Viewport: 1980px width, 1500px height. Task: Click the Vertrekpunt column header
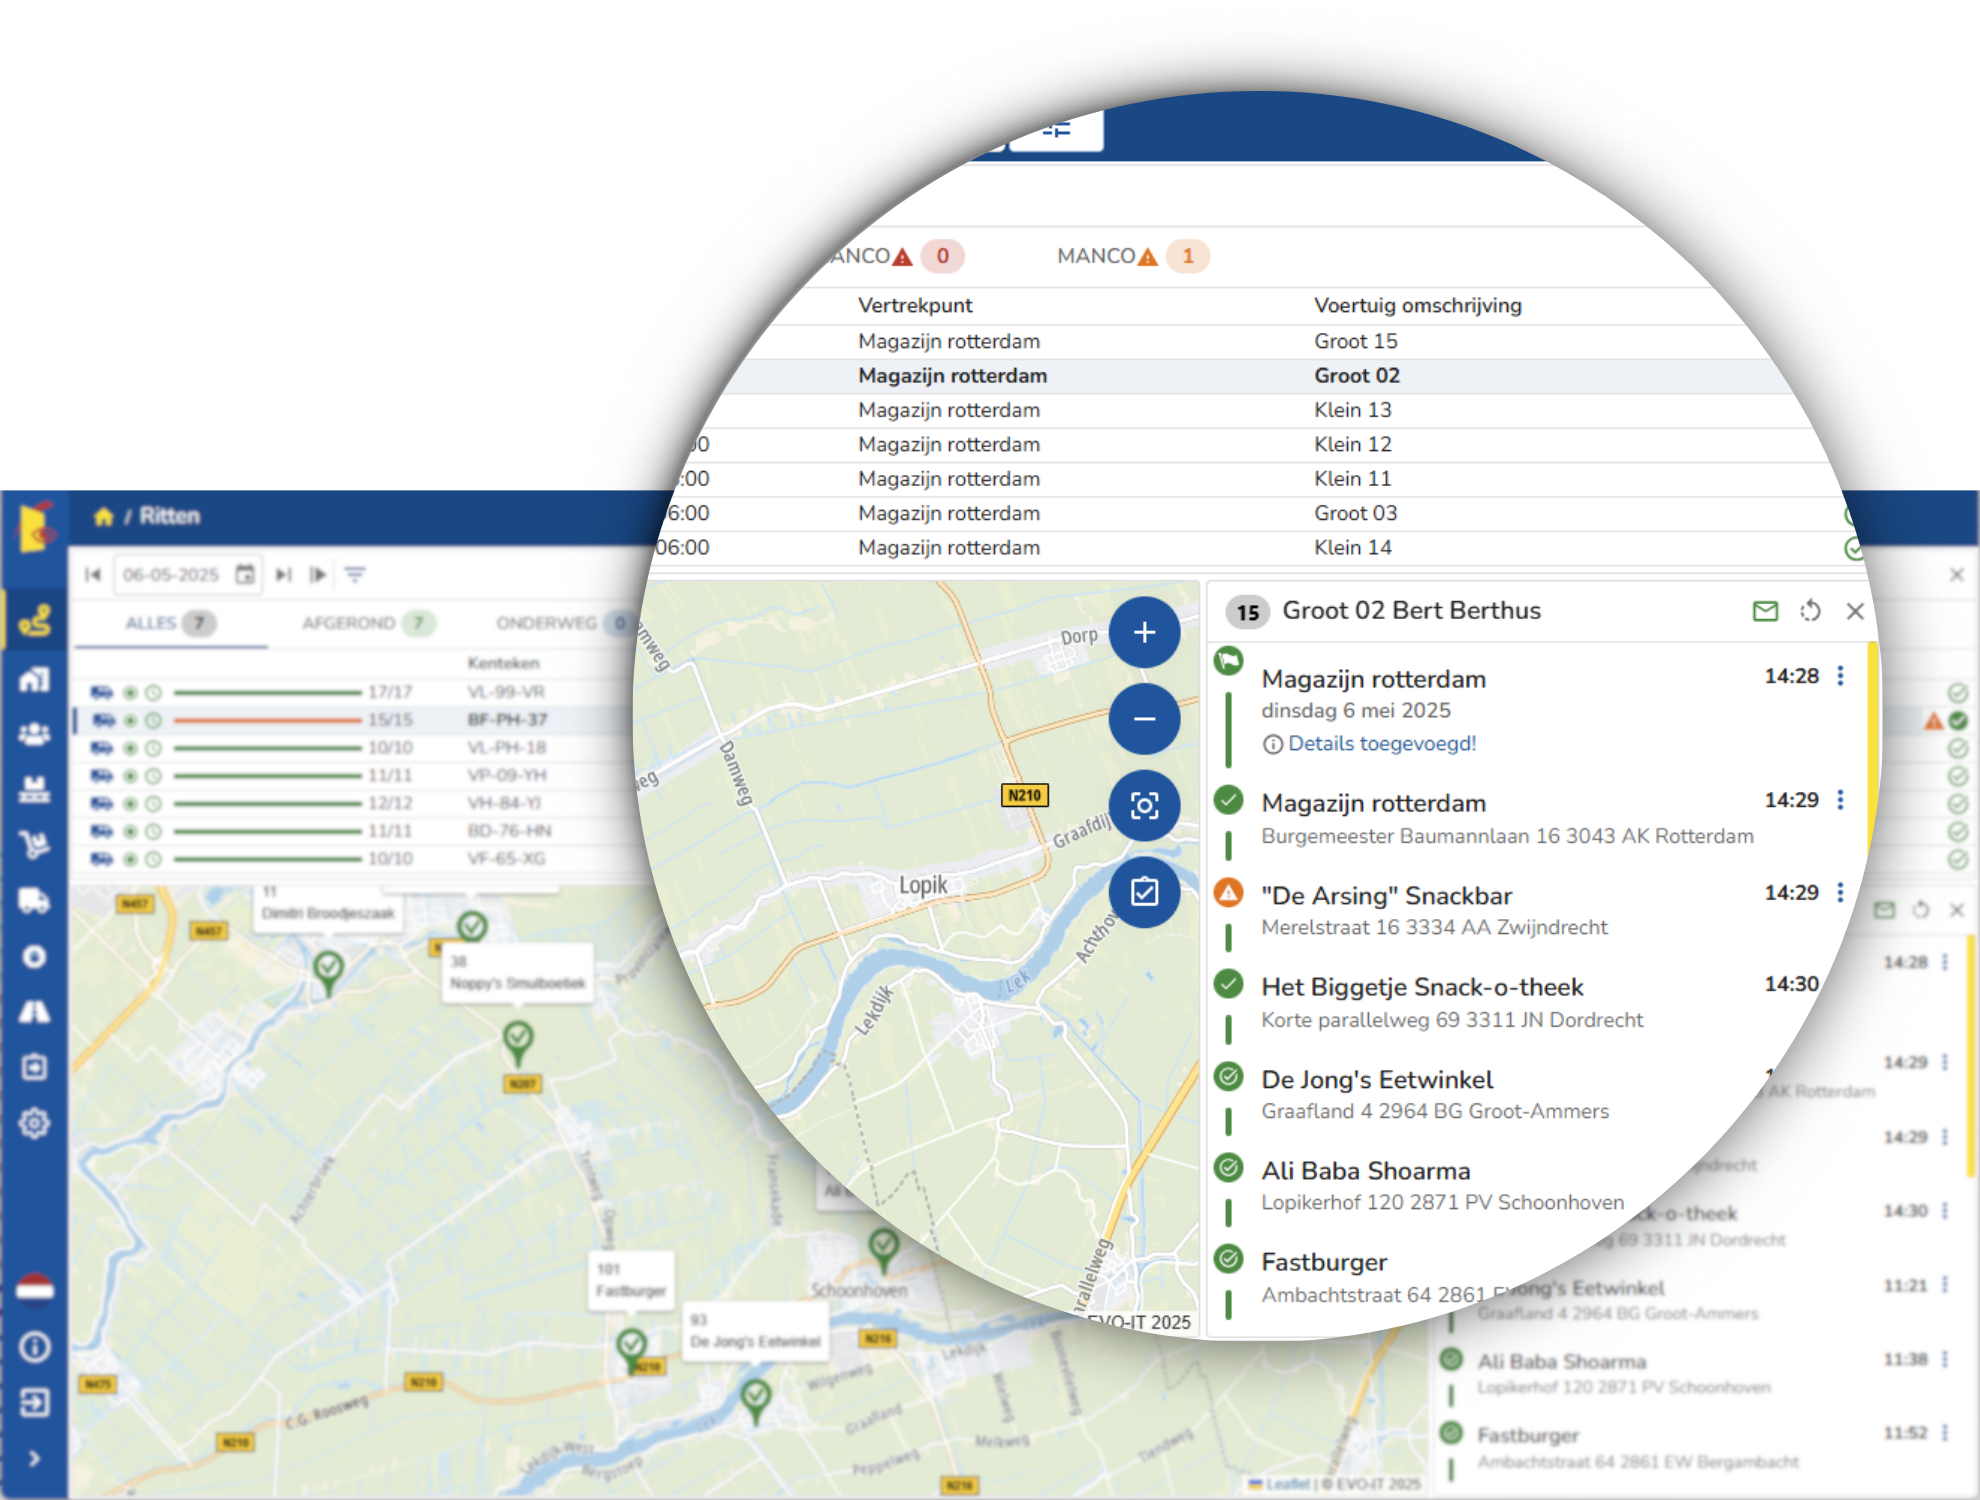[x=915, y=305]
